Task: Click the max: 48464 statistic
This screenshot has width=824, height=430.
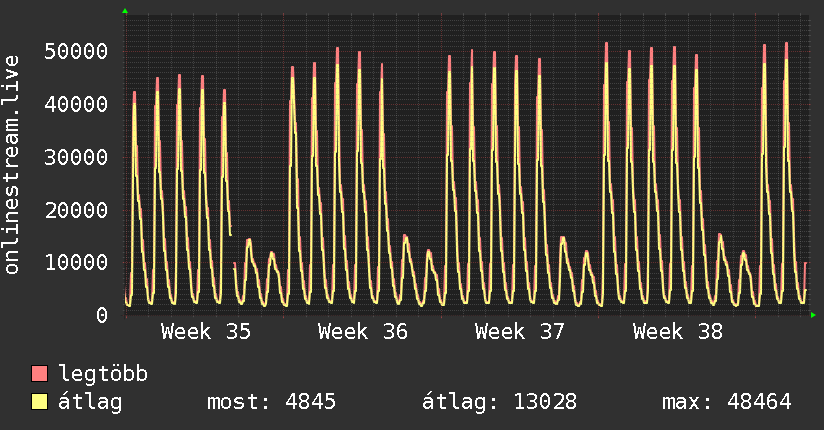Action: point(727,402)
